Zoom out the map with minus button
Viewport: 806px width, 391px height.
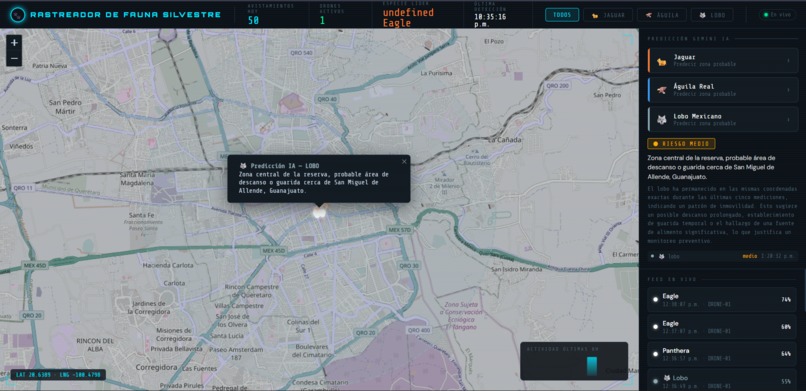(14, 59)
